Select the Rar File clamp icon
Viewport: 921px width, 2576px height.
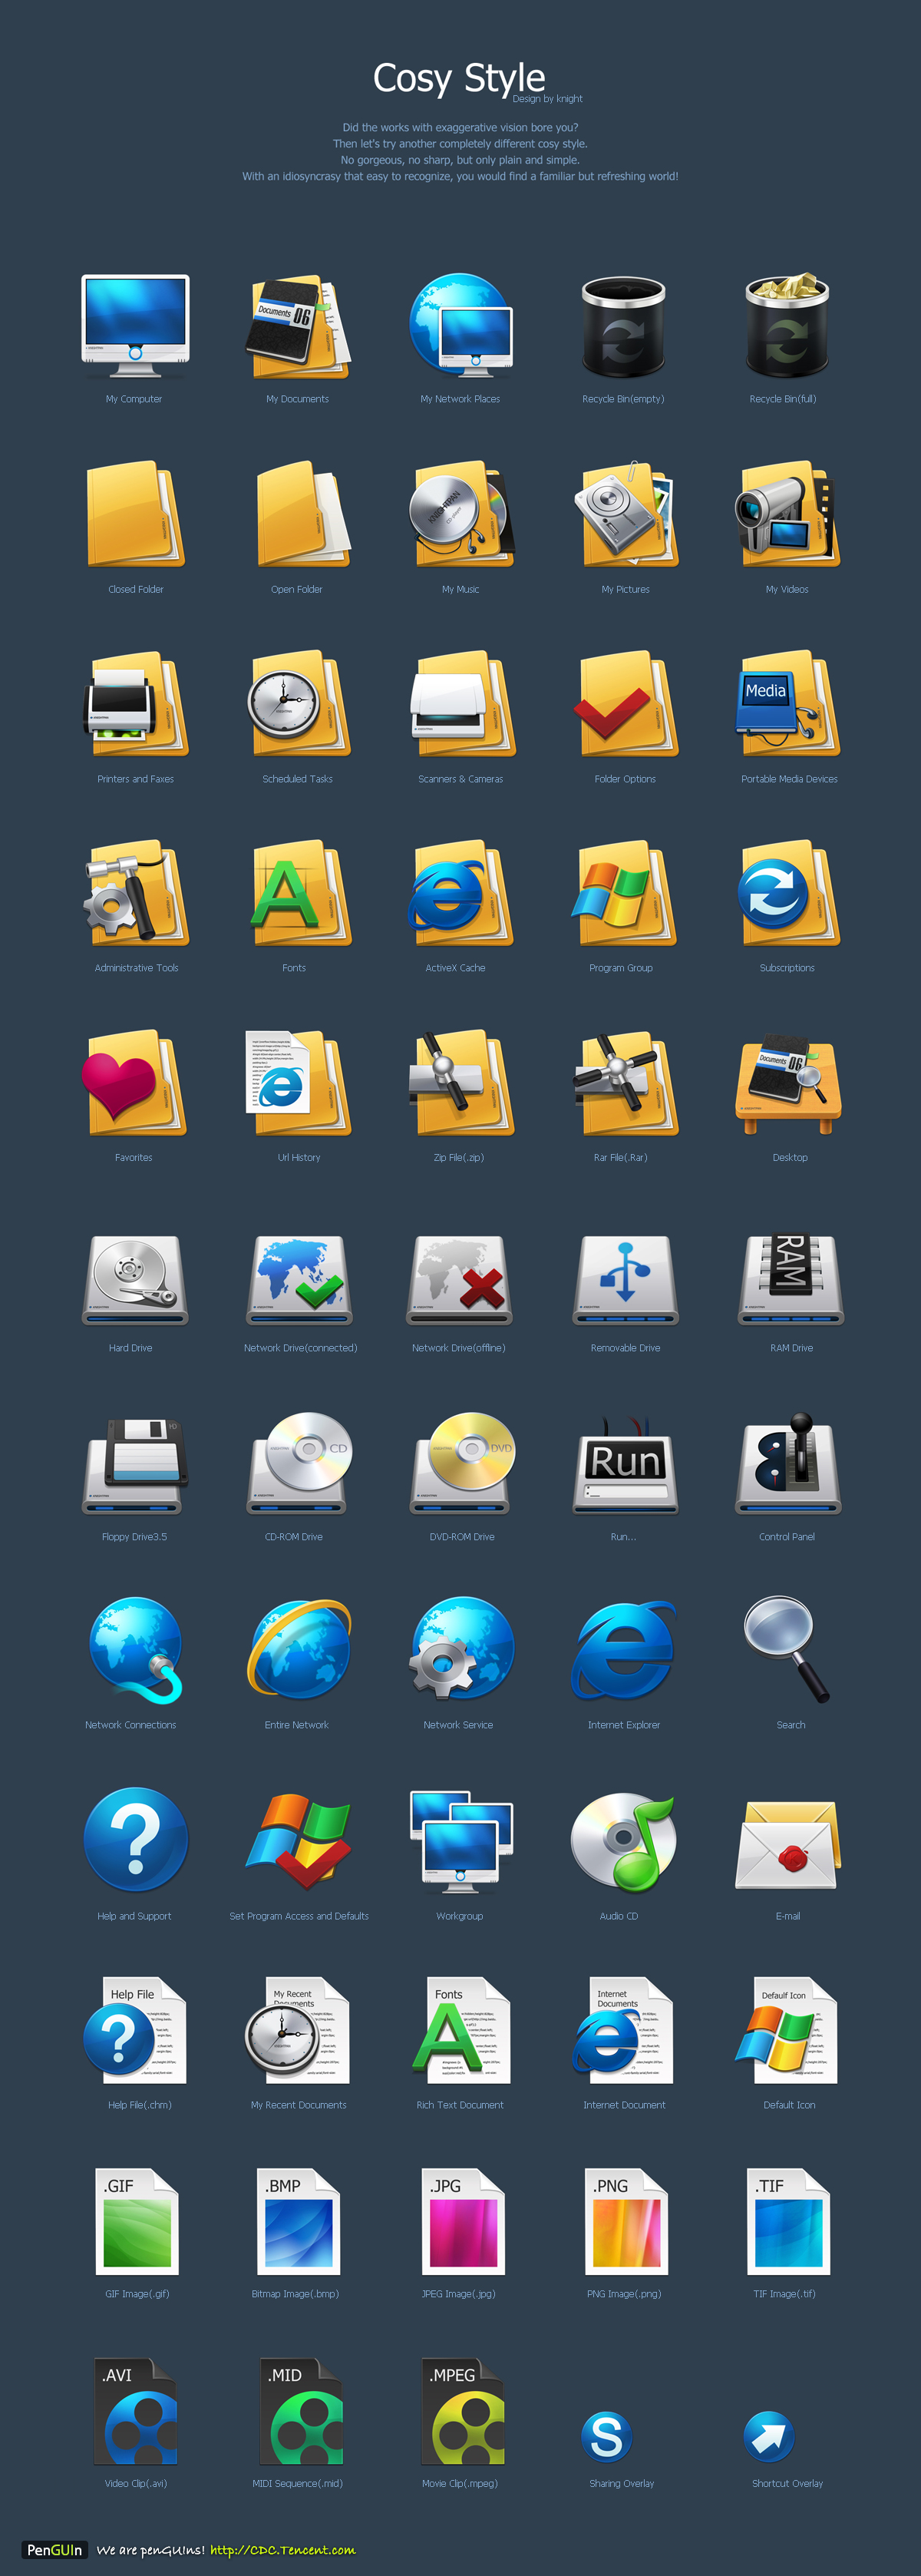[626, 1083]
